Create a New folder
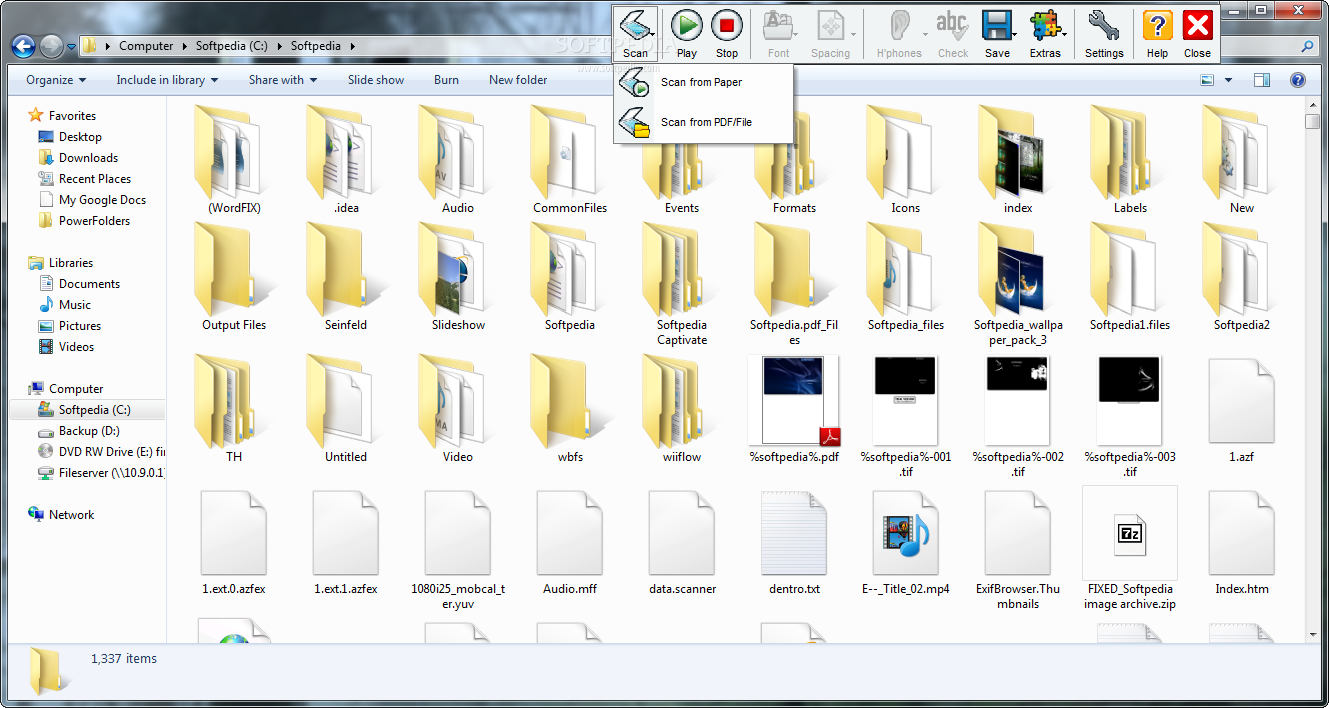This screenshot has width=1329, height=708. tap(518, 80)
